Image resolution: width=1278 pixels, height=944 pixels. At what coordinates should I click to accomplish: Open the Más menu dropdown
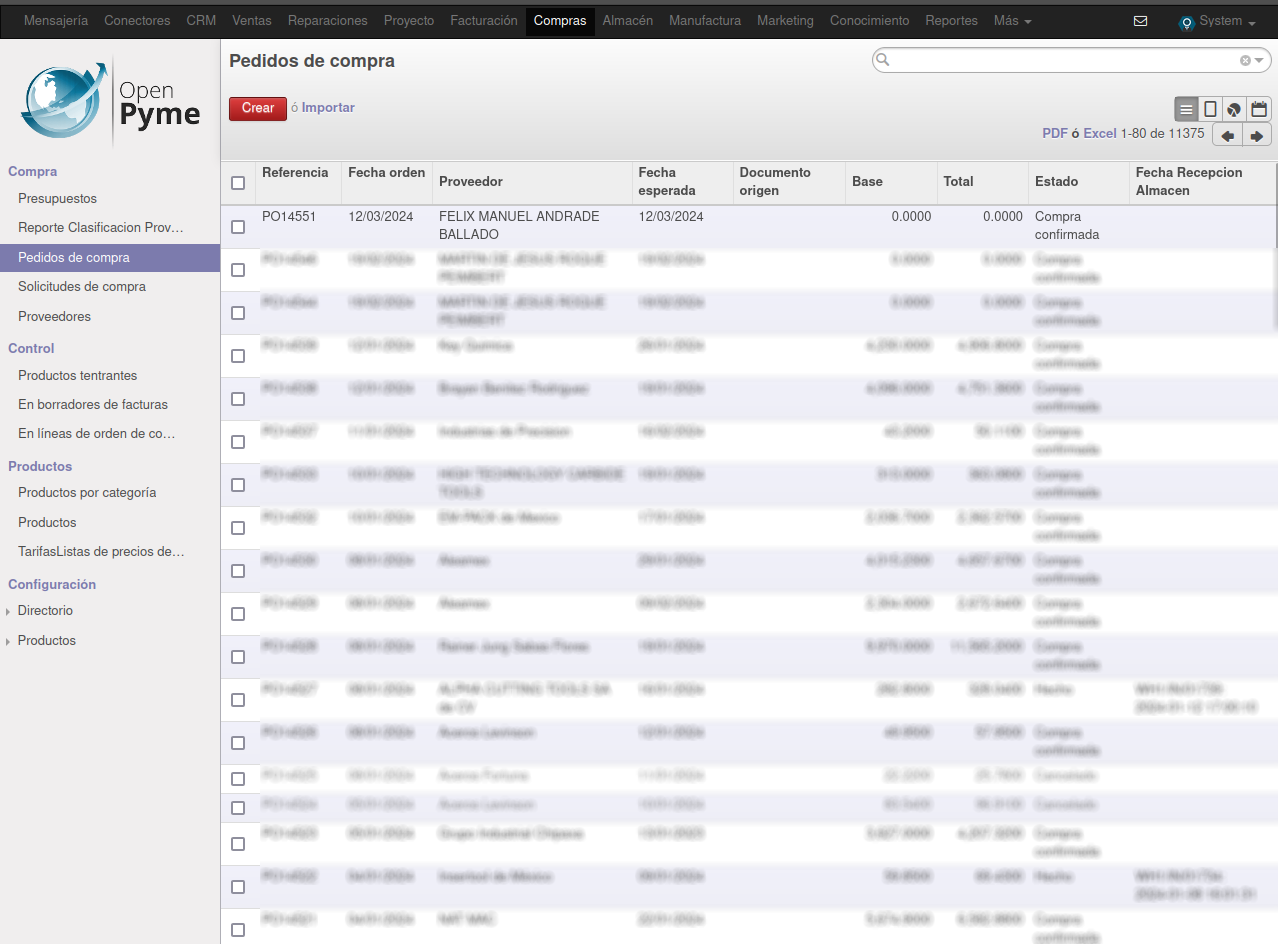click(1012, 20)
